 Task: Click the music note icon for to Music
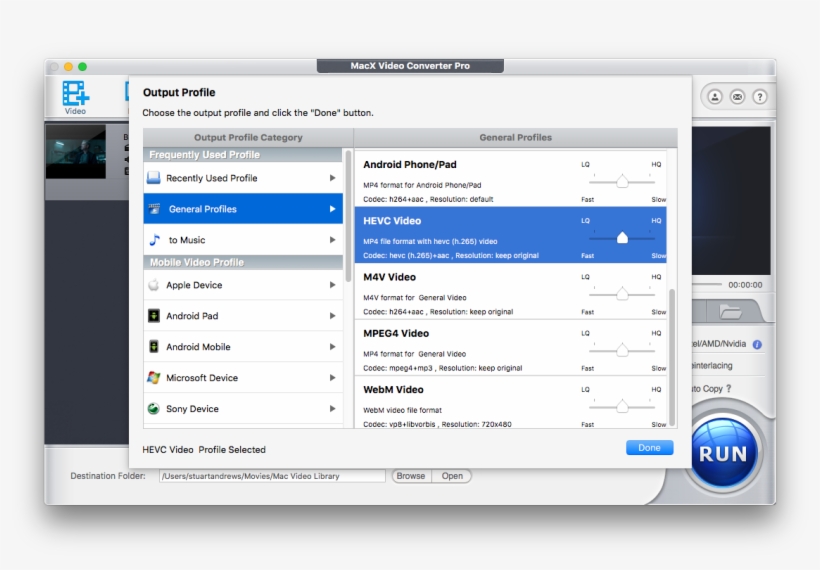155,240
